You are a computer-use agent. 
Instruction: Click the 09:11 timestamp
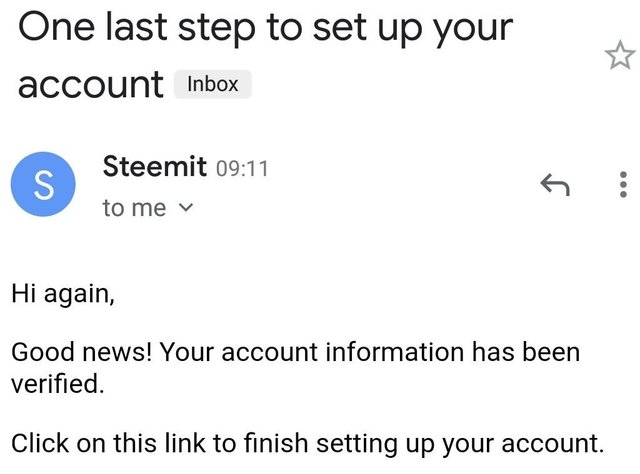242,168
